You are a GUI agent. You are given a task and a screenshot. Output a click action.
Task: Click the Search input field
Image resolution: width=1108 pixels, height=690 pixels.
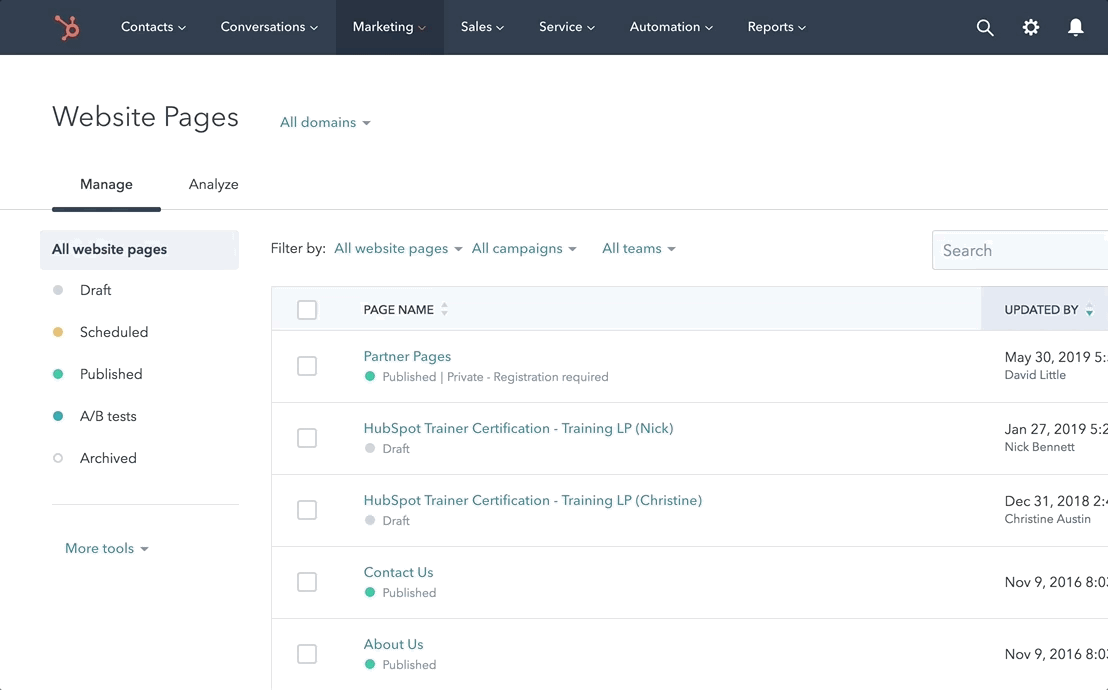(x=1020, y=250)
